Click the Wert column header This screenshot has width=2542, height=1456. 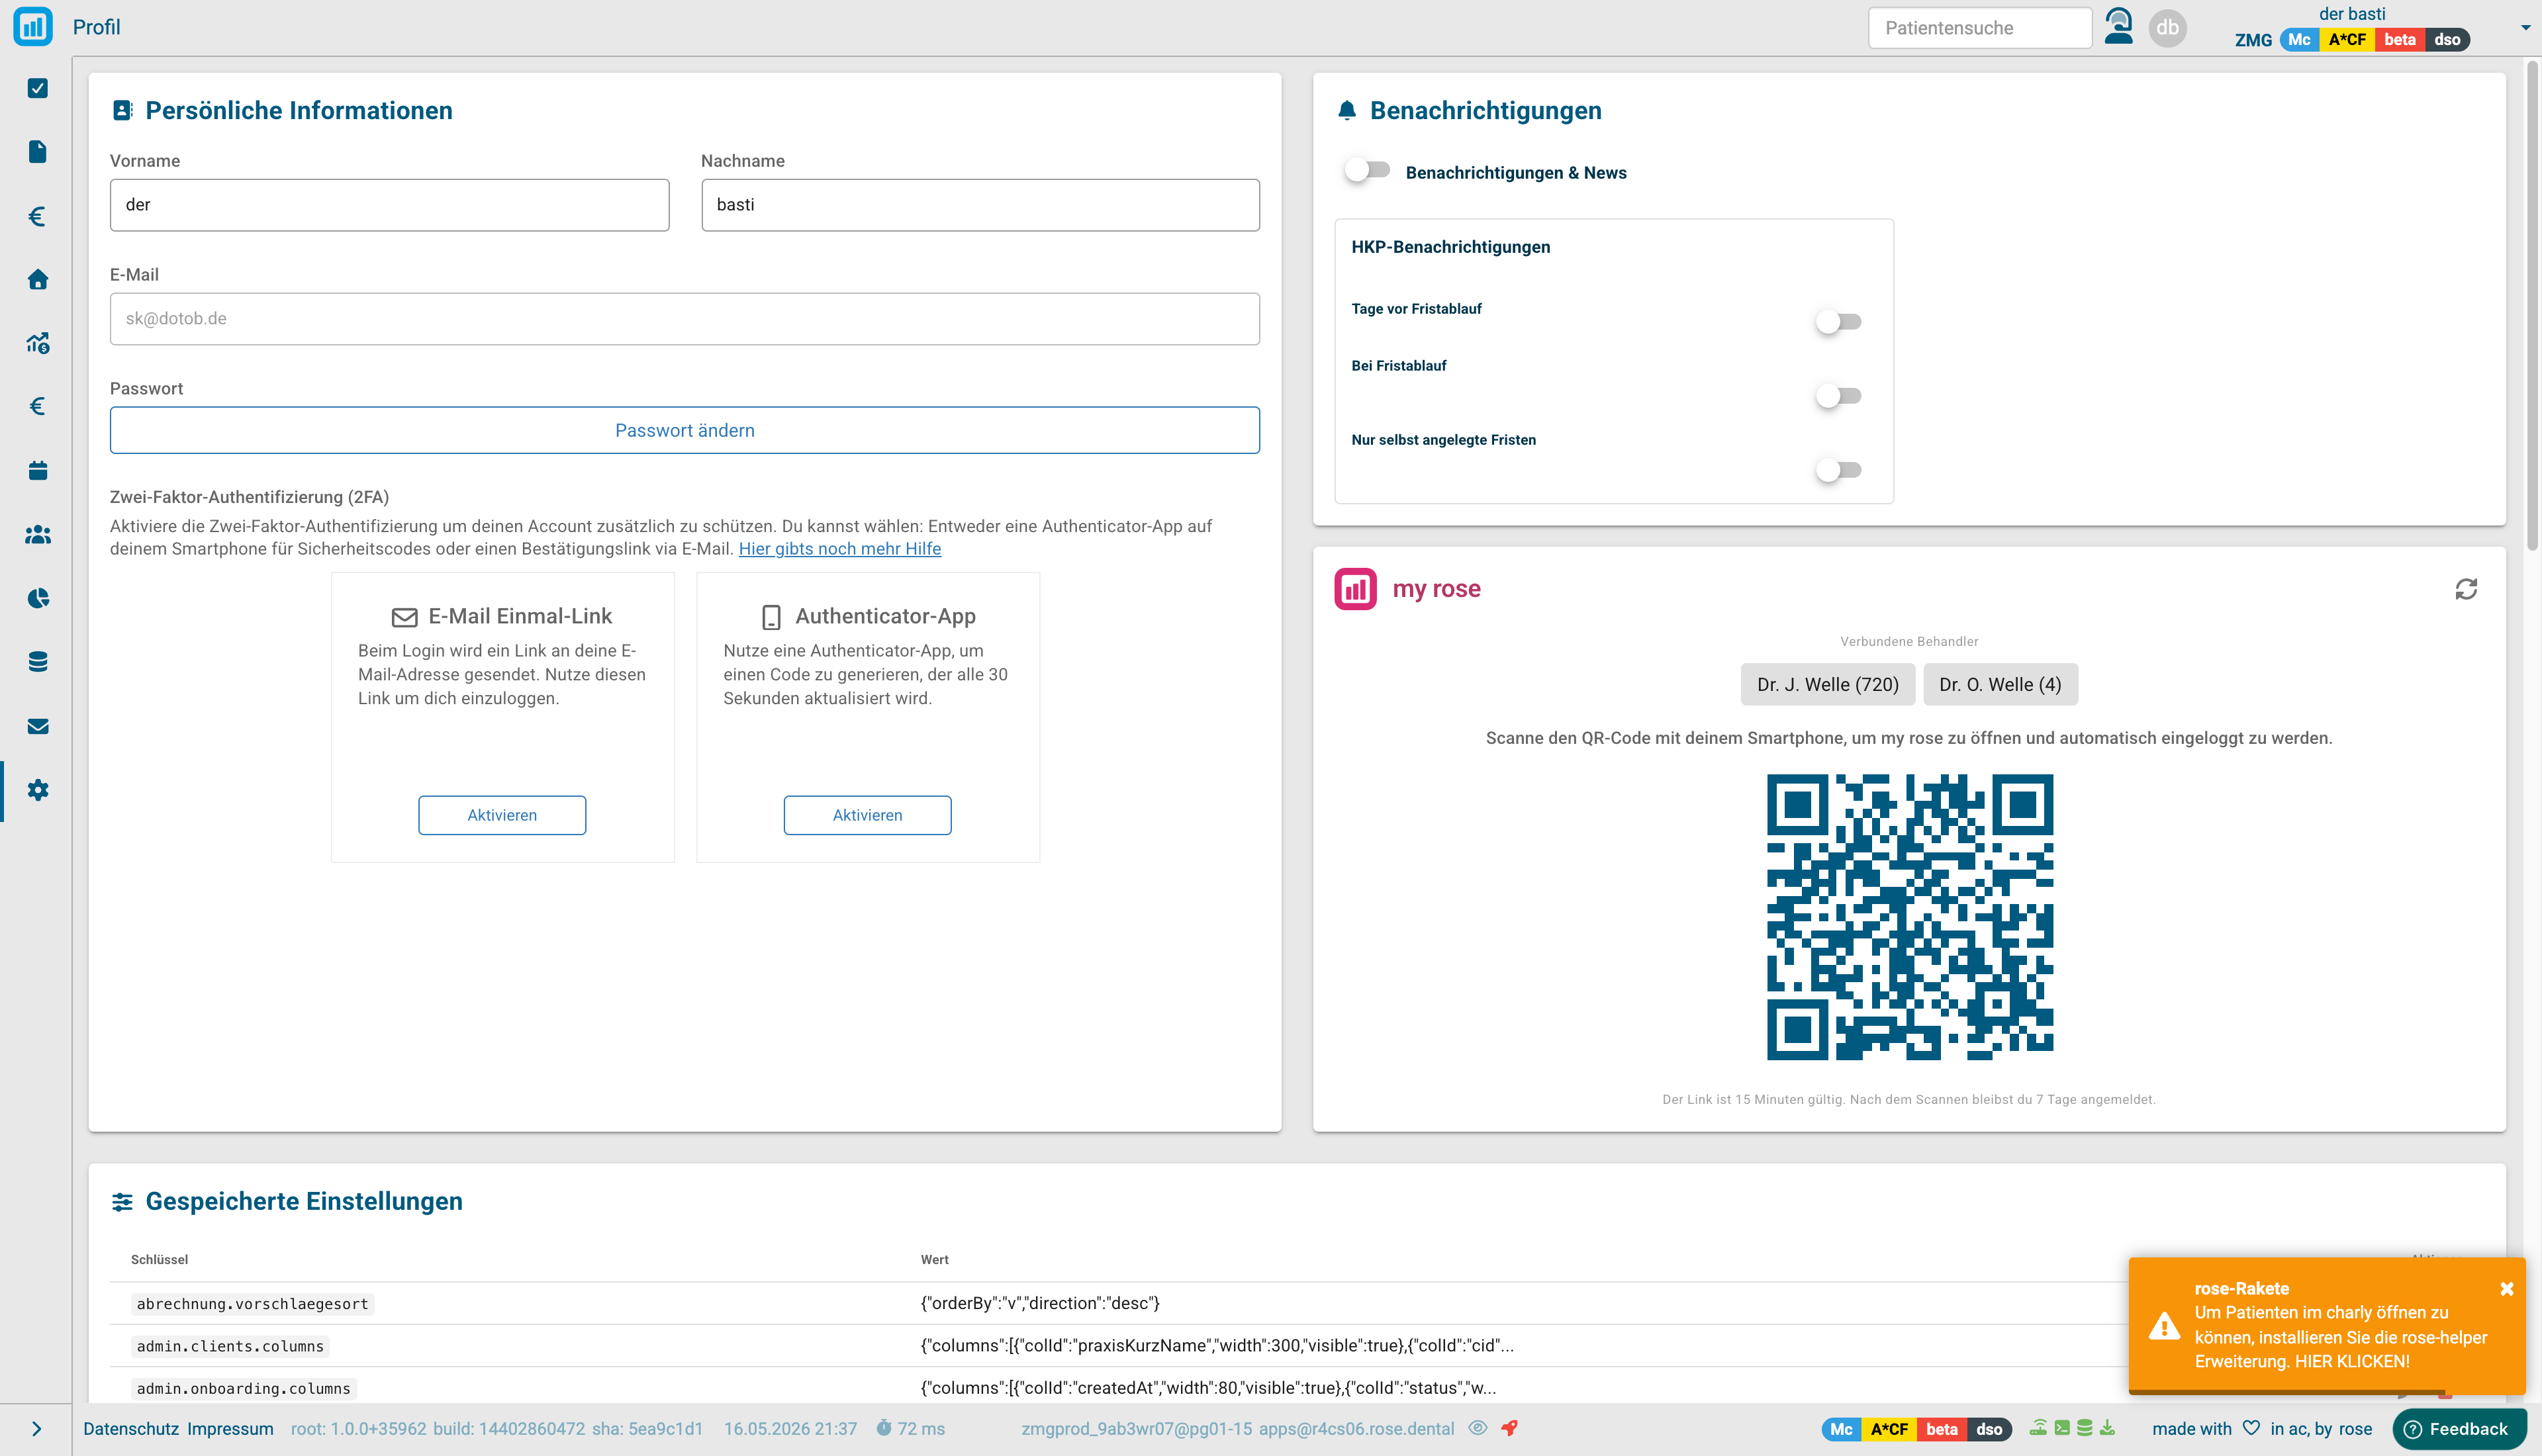(x=934, y=1260)
